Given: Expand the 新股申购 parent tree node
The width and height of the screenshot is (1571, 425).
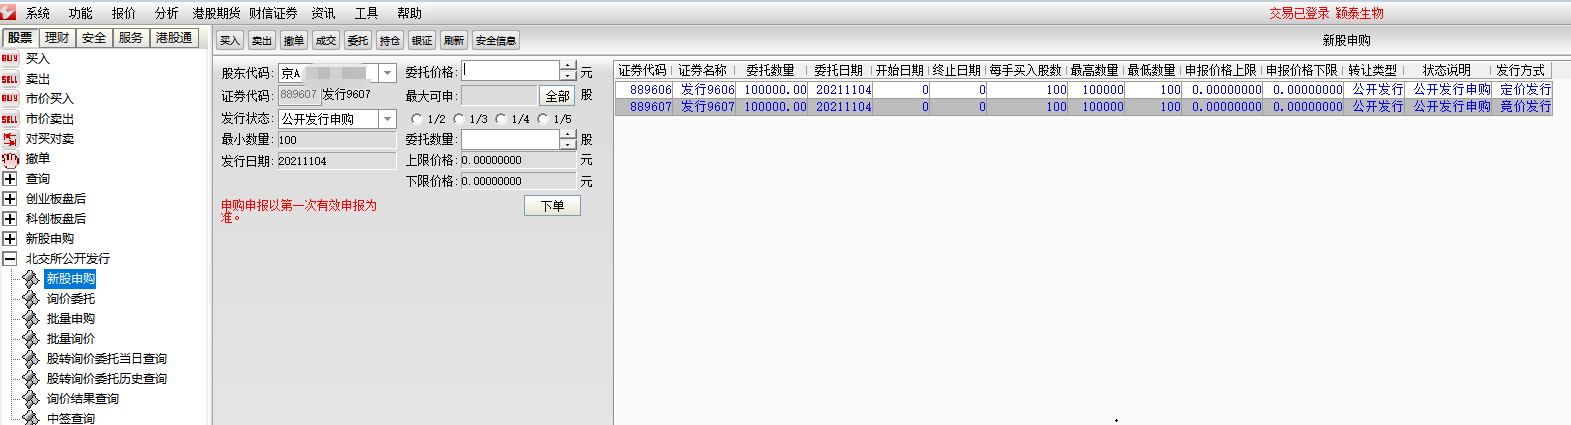Looking at the screenshot, I should pyautogui.click(x=10, y=239).
